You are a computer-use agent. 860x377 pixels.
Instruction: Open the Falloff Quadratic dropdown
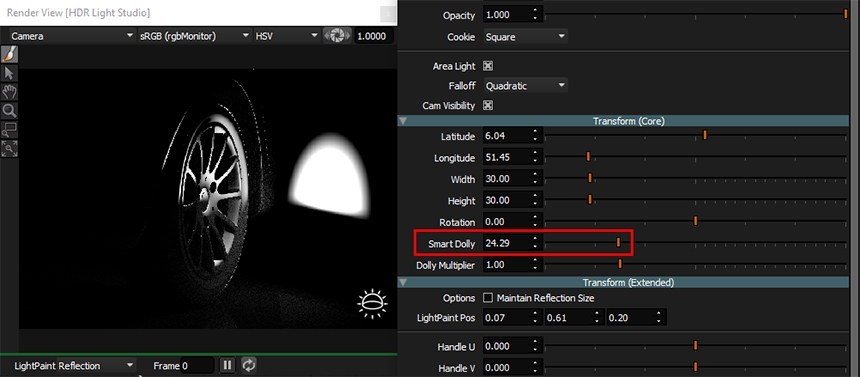pyautogui.click(x=525, y=86)
